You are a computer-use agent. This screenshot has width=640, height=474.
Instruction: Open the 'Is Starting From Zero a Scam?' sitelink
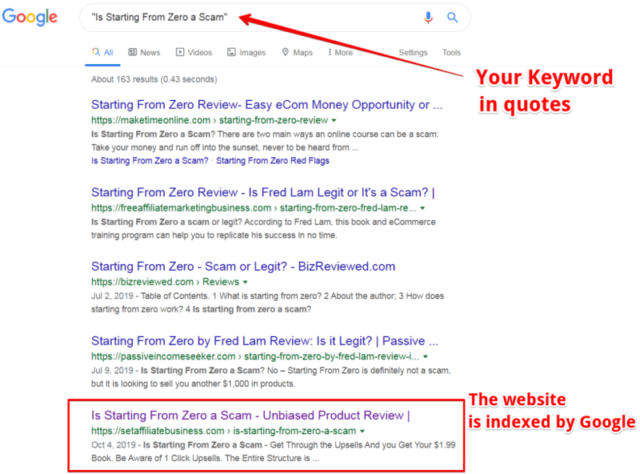point(150,160)
